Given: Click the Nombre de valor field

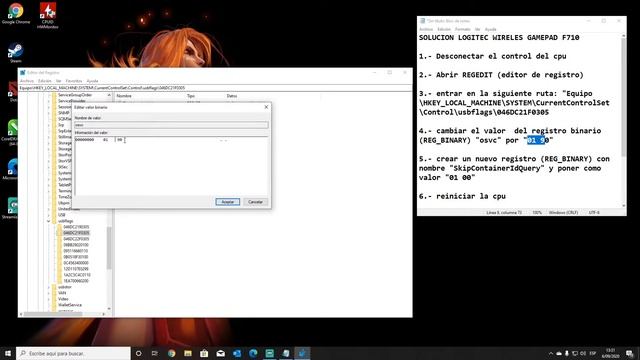Looking at the screenshot, I should [x=171, y=125].
